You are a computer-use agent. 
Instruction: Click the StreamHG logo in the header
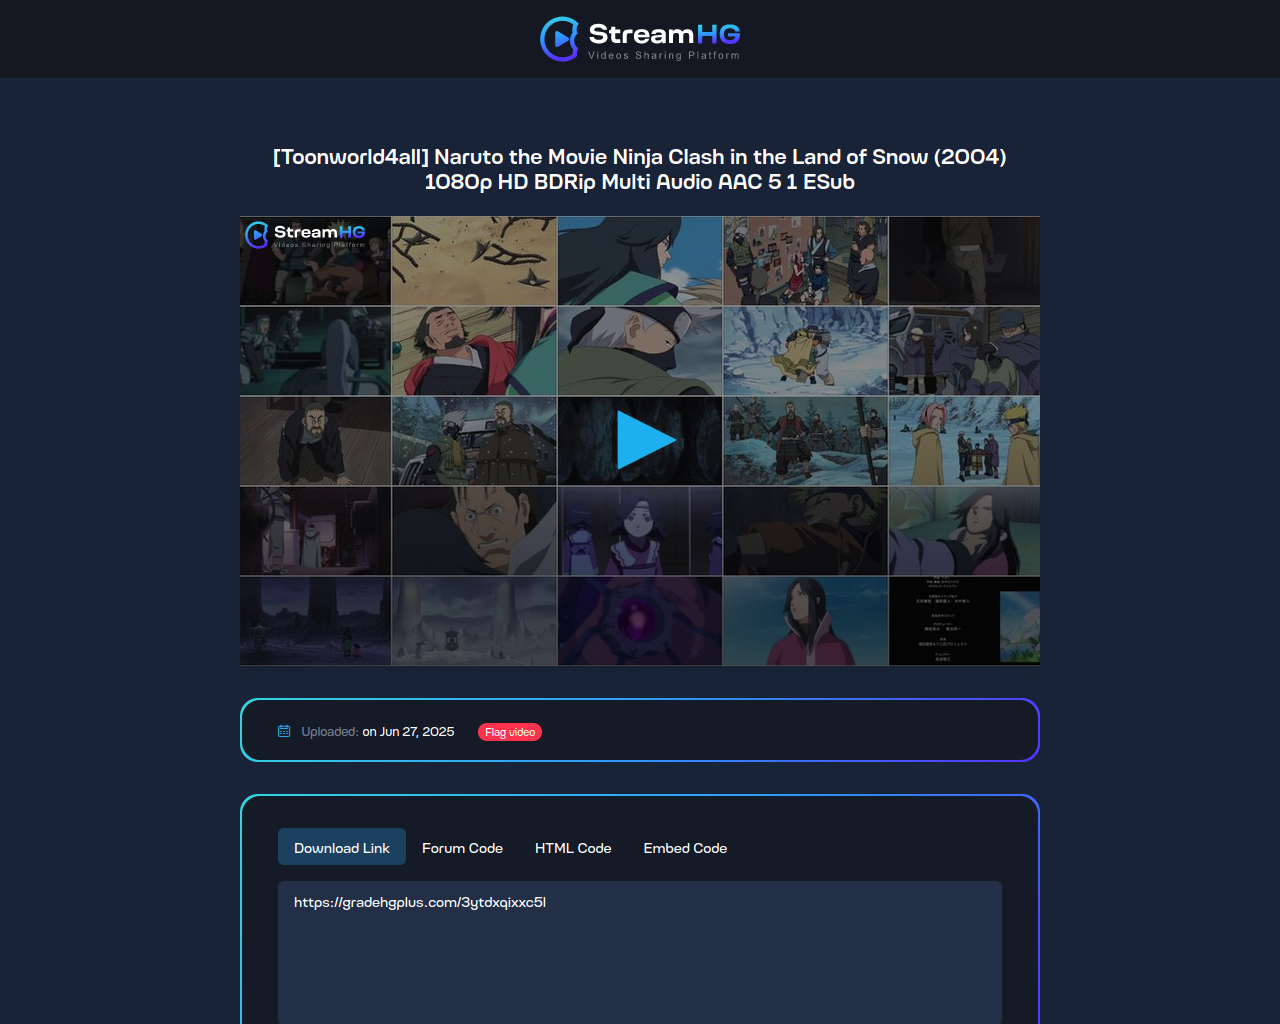coord(640,39)
